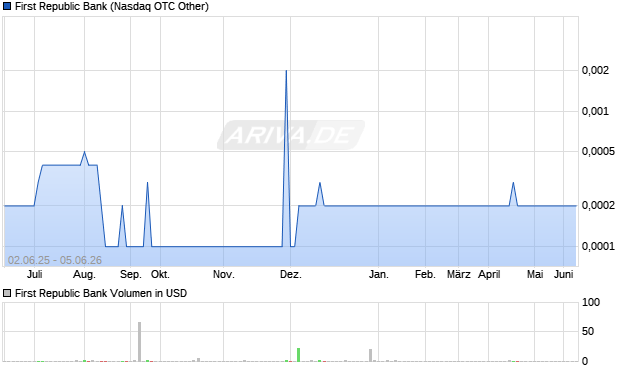Viewport: 620px width, 371px height.
Task: Click the 'Okt.' month label
Action: point(160,274)
